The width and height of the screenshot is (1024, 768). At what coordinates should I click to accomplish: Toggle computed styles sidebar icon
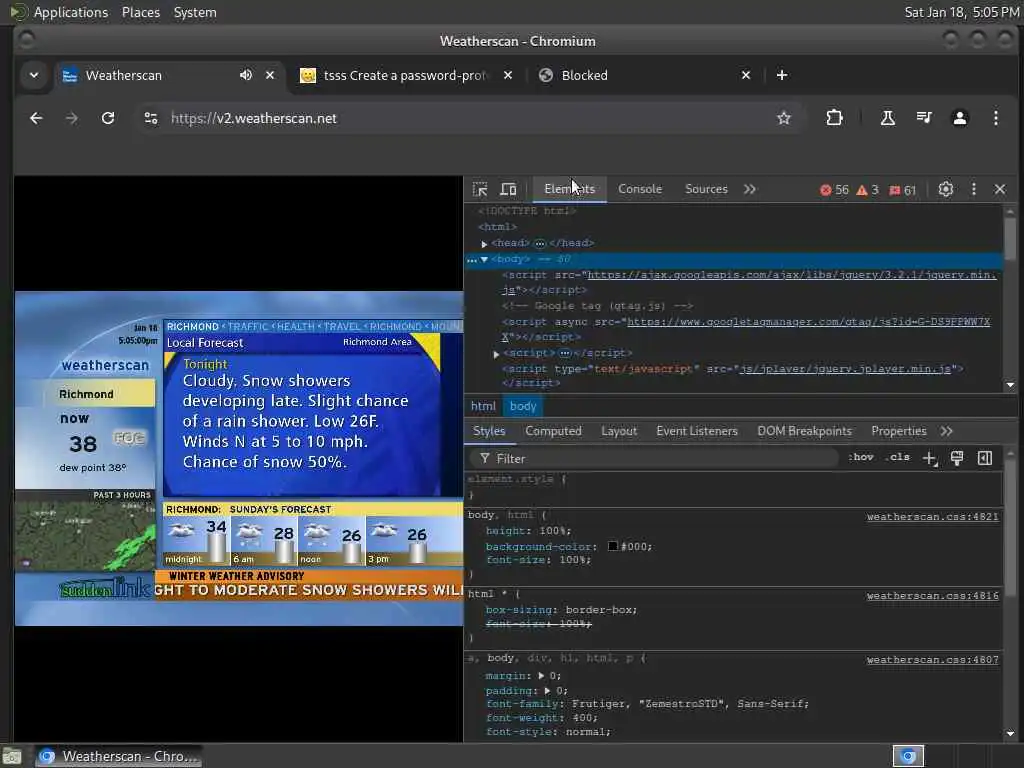pyautogui.click(x=985, y=458)
